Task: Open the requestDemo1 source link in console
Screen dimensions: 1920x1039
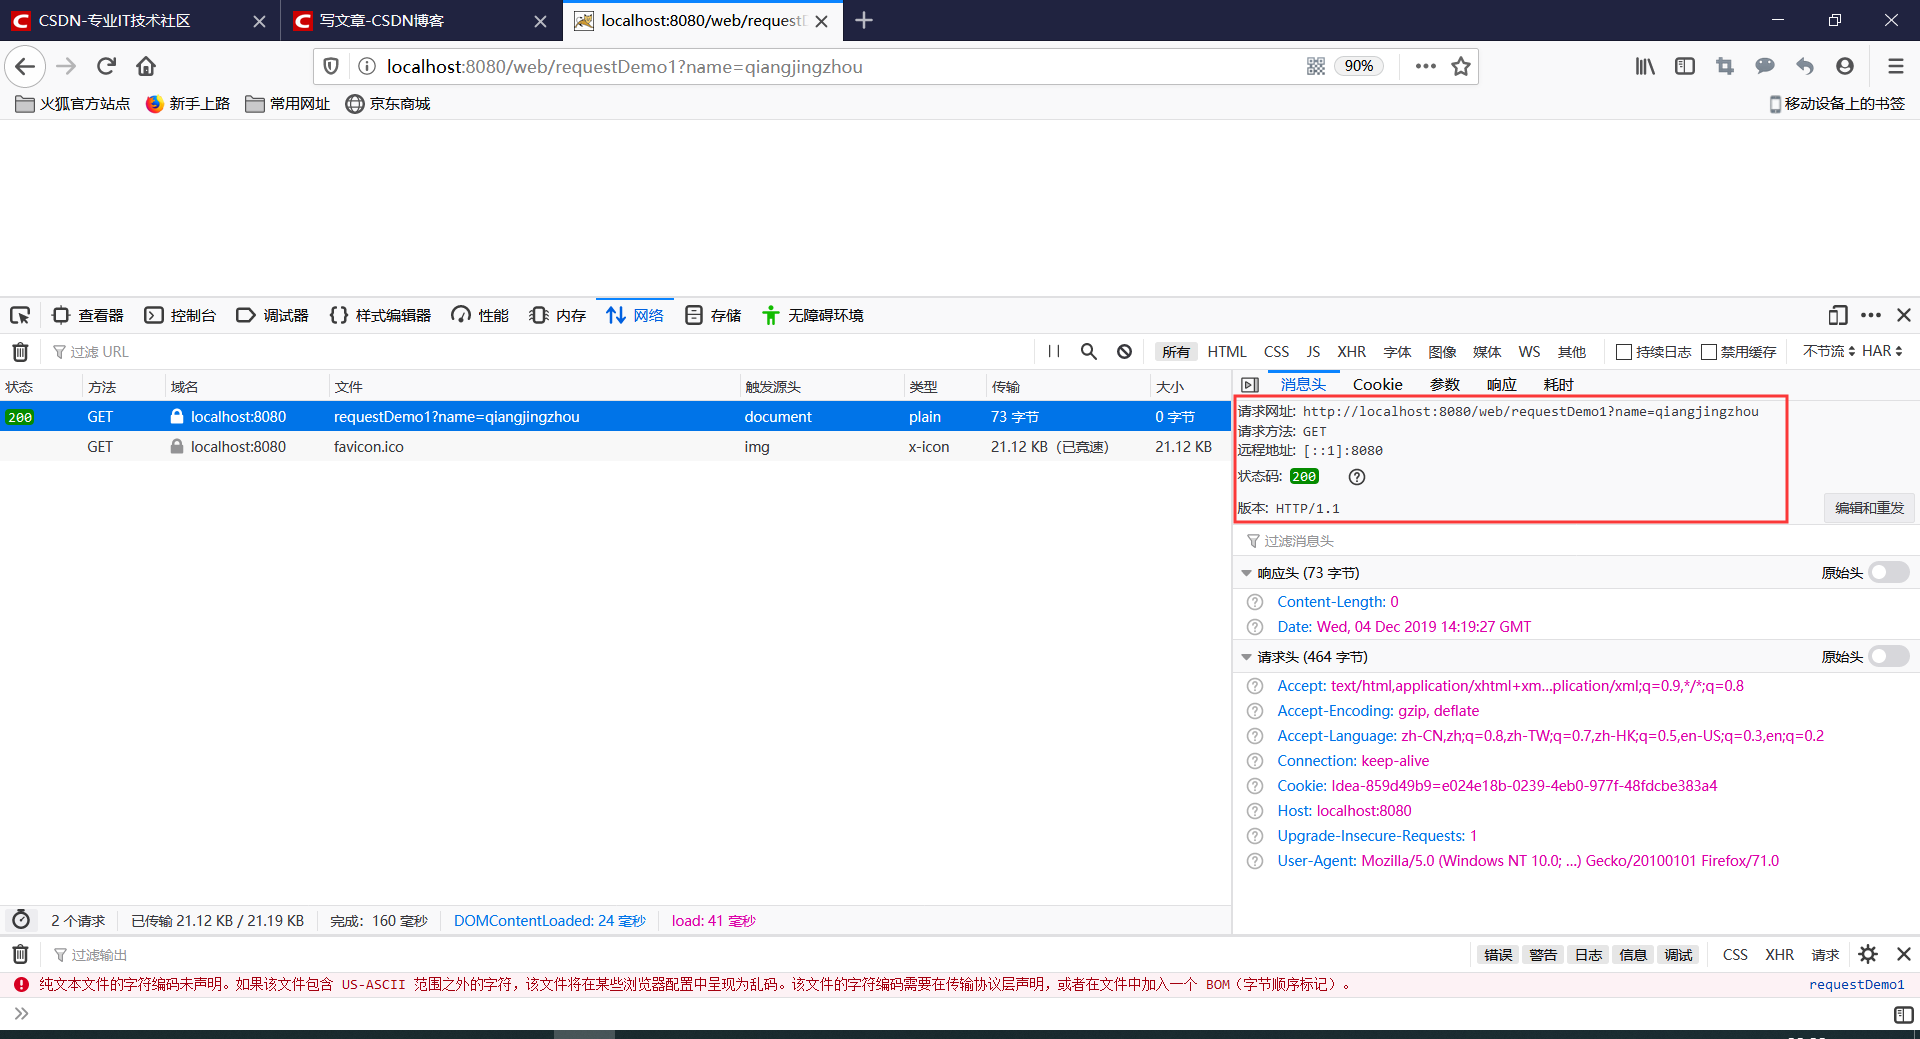Action: (x=1856, y=985)
